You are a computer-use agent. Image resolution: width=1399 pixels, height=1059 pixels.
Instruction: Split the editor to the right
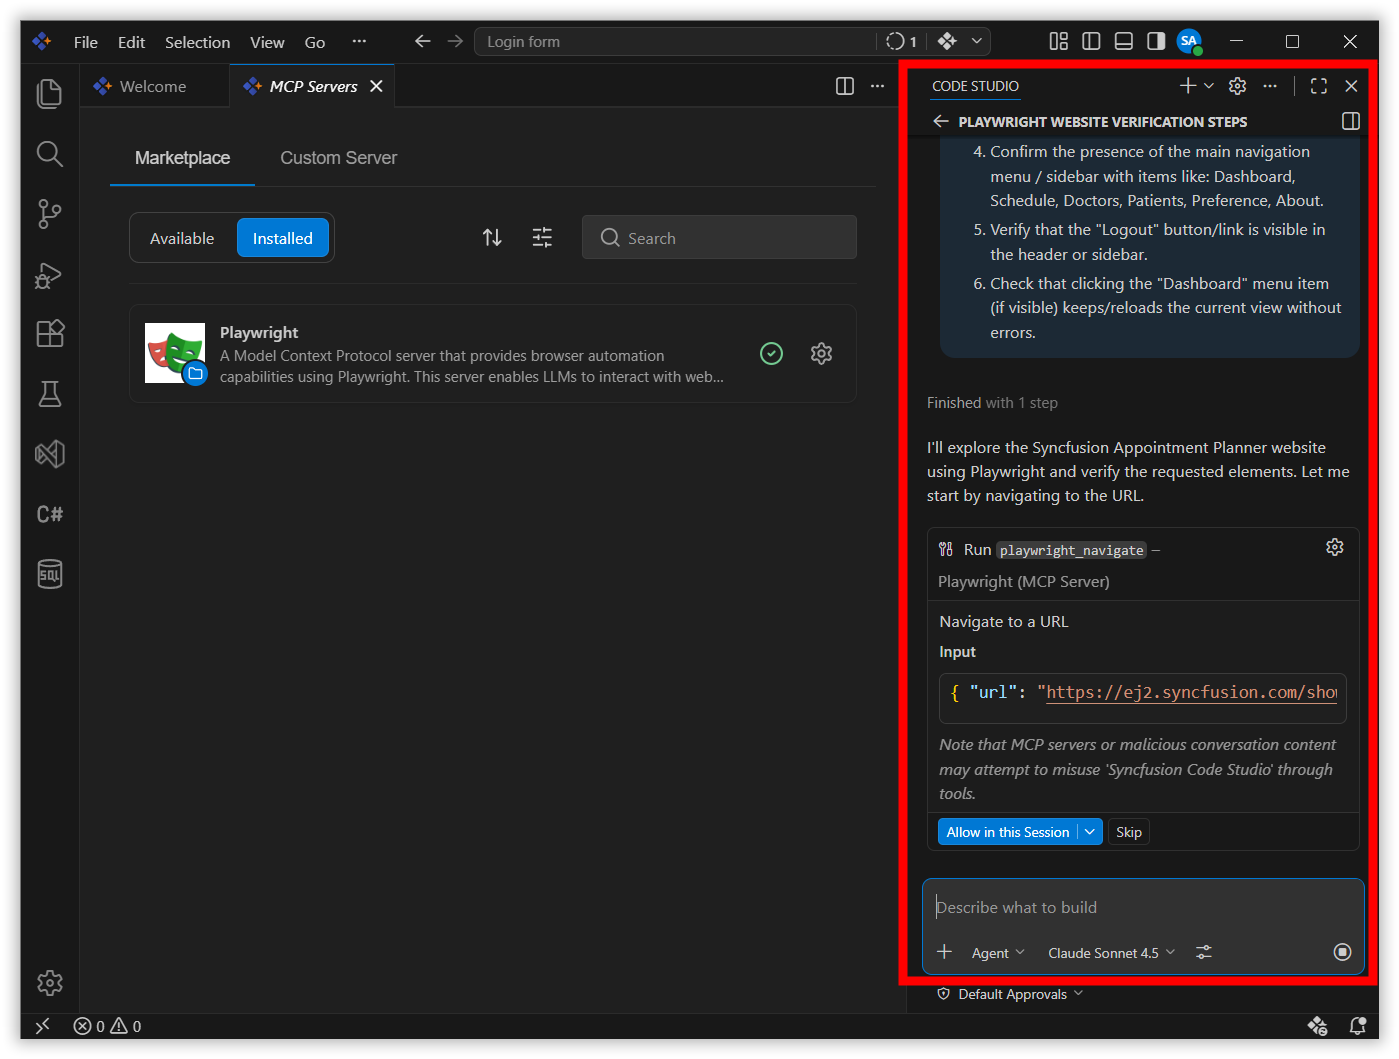point(845,86)
